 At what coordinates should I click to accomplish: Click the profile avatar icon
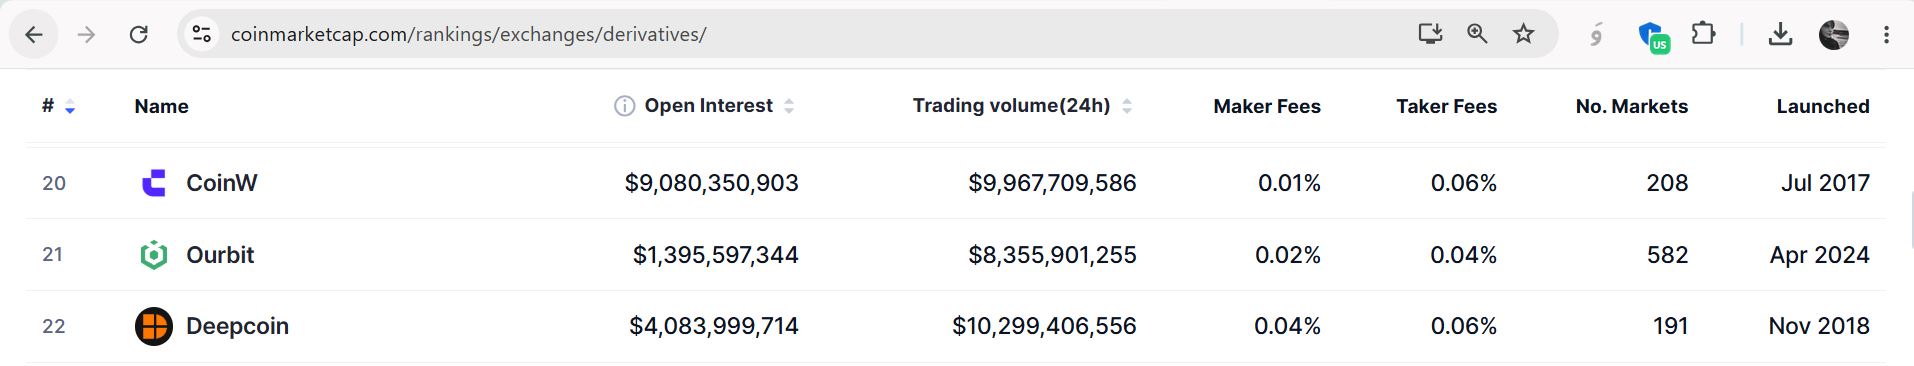(1833, 35)
